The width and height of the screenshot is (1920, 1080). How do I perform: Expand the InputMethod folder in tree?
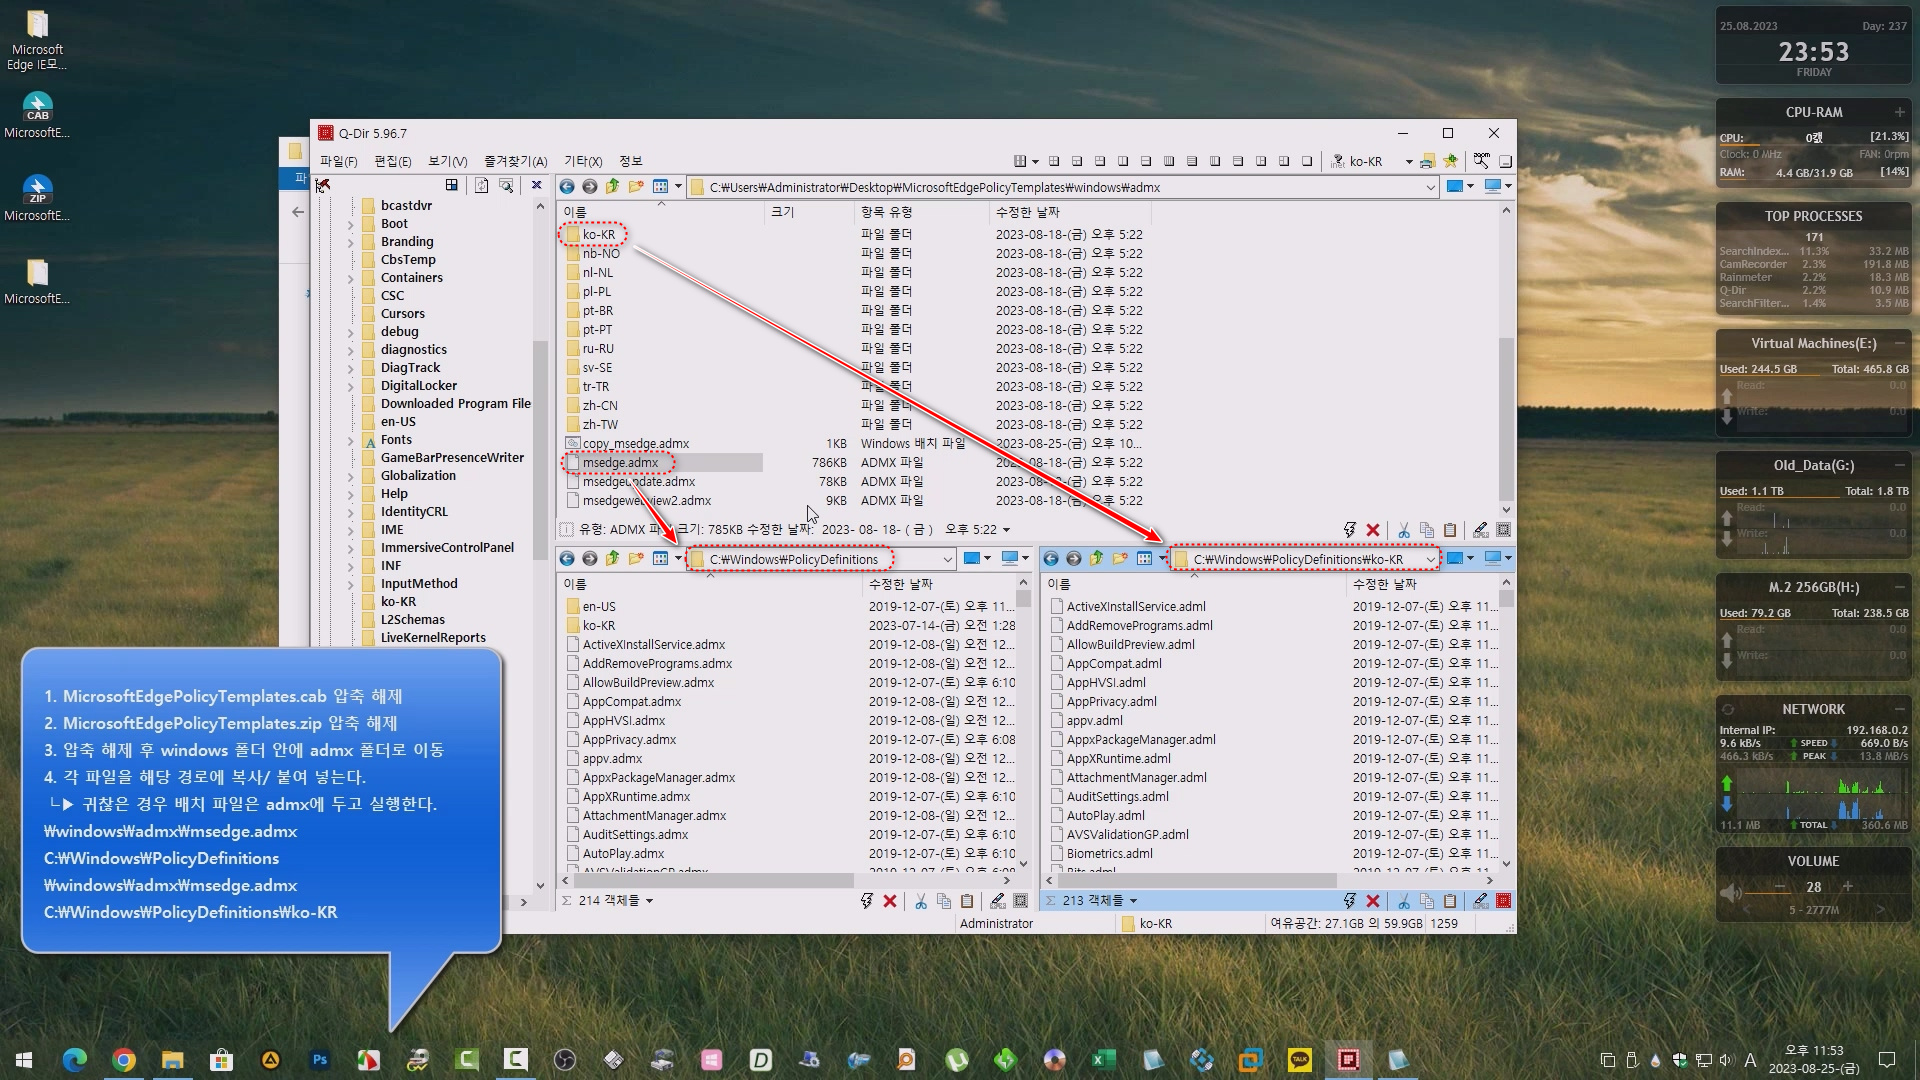pos(350,584)
